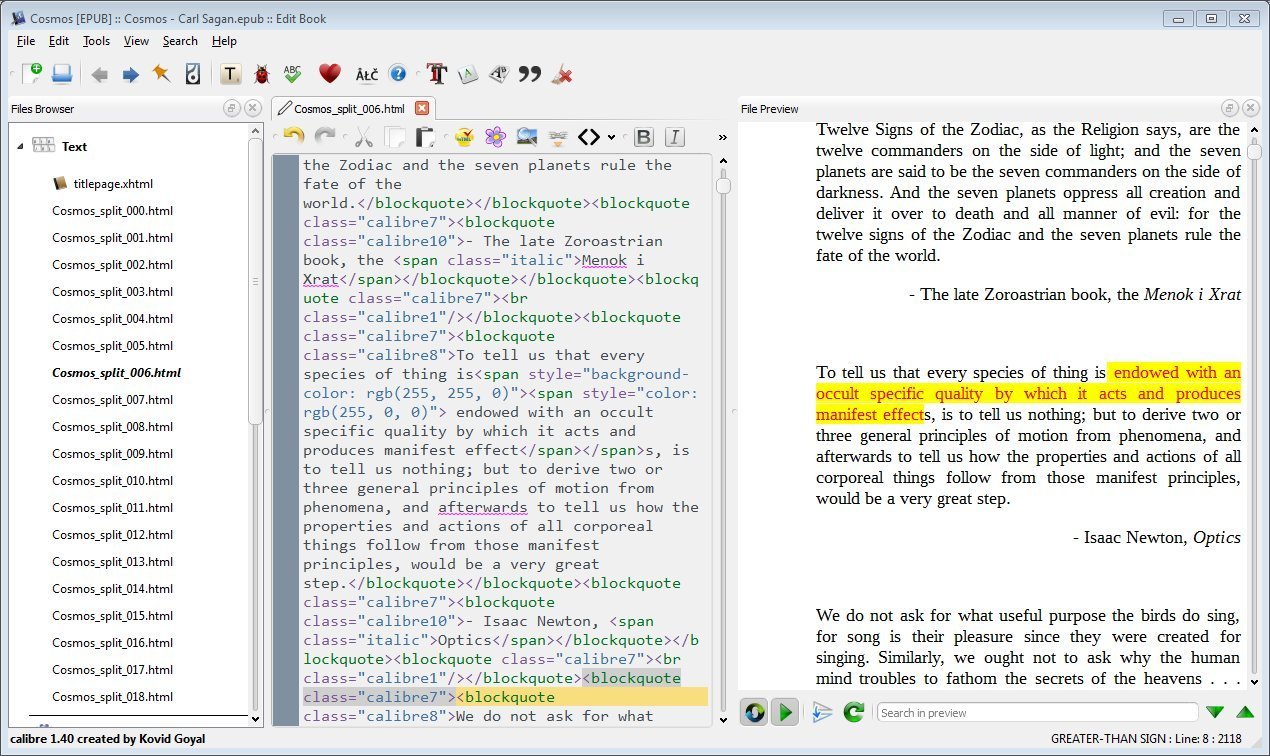Click the Donate heart icon
This screenshot has width=1270, height=756.
(330, 74)
